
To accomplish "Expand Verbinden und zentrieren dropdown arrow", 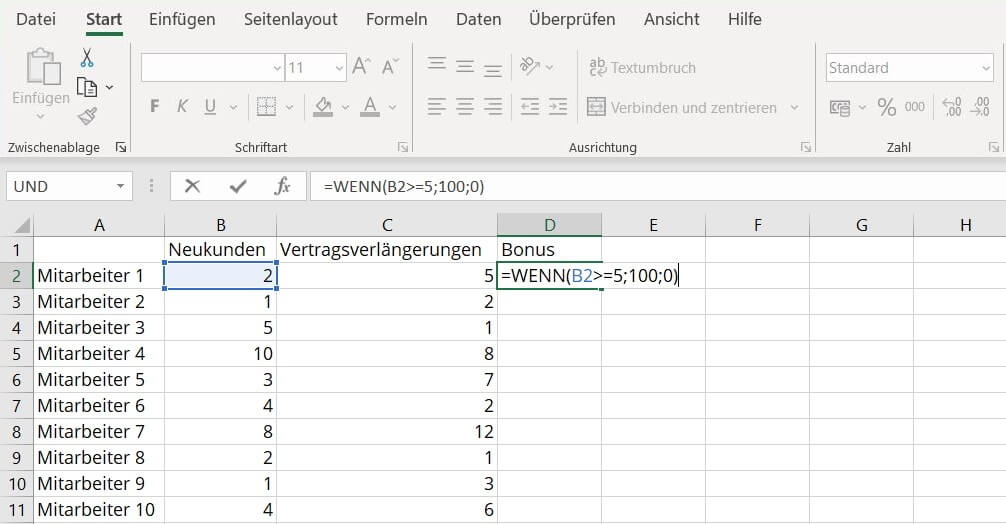I will tap(794, 107).
